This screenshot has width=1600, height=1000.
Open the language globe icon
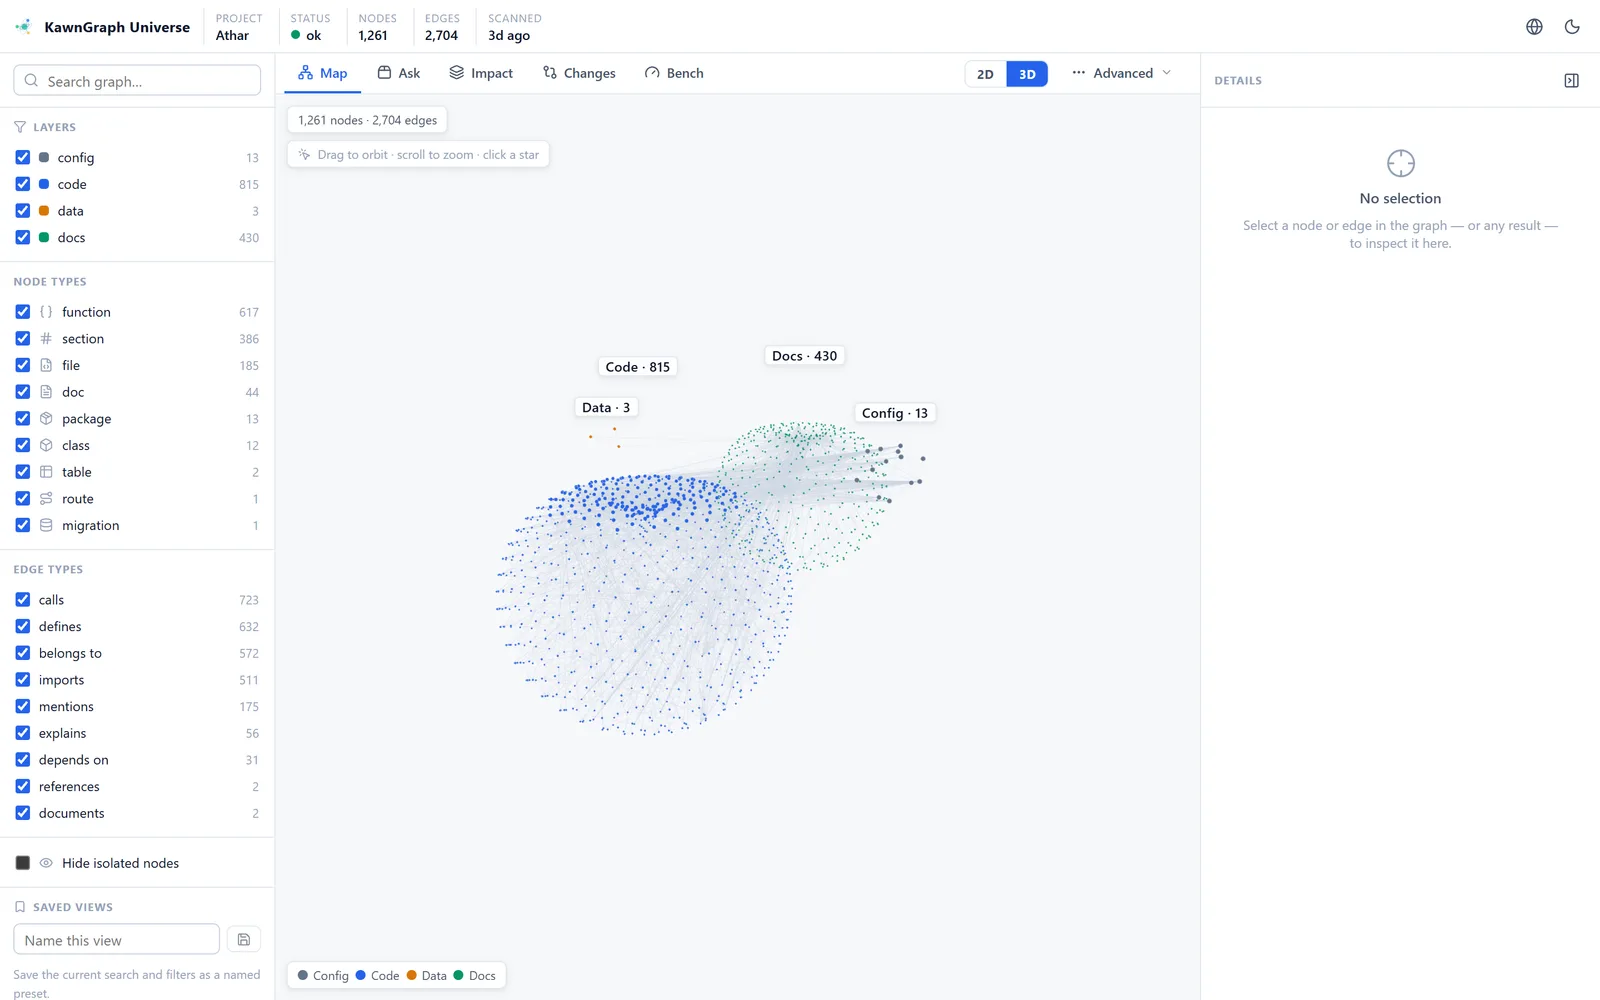point(1534,27)
